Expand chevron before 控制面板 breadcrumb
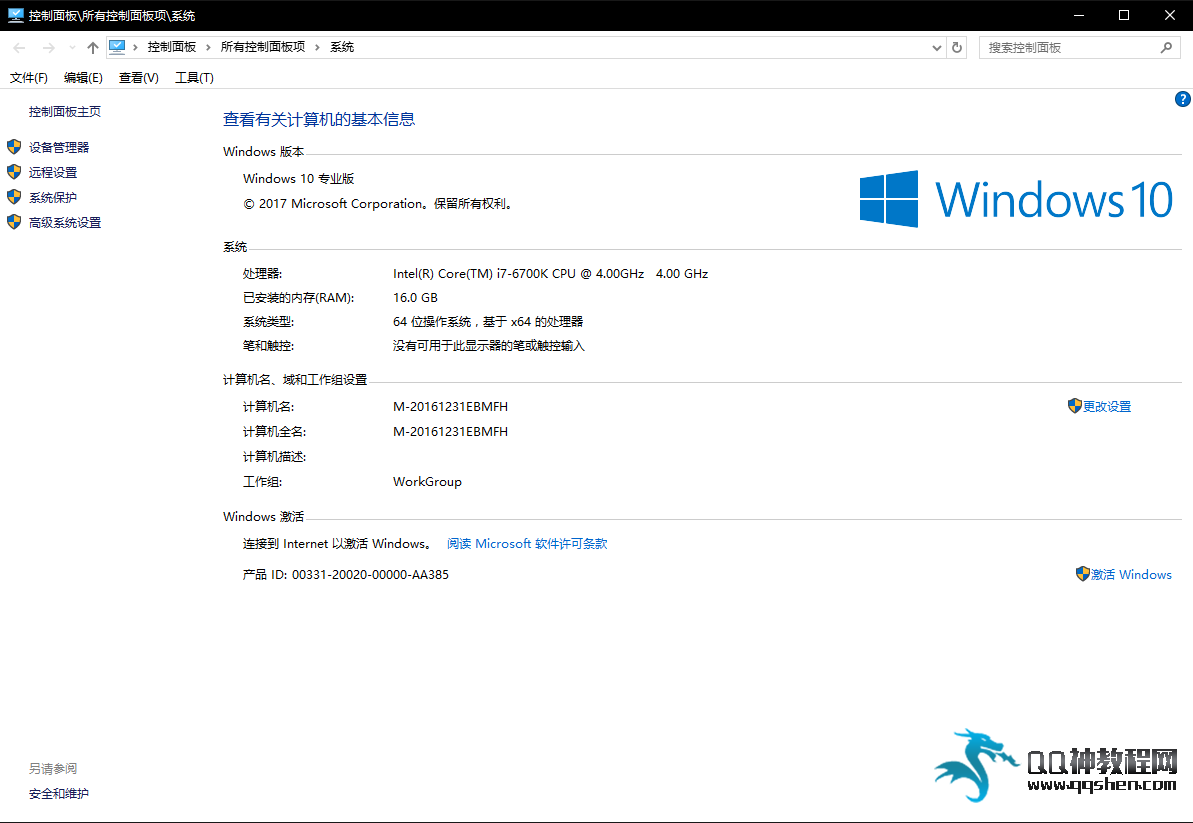Viewport: 1193px width, 823px height. point(135,47)
